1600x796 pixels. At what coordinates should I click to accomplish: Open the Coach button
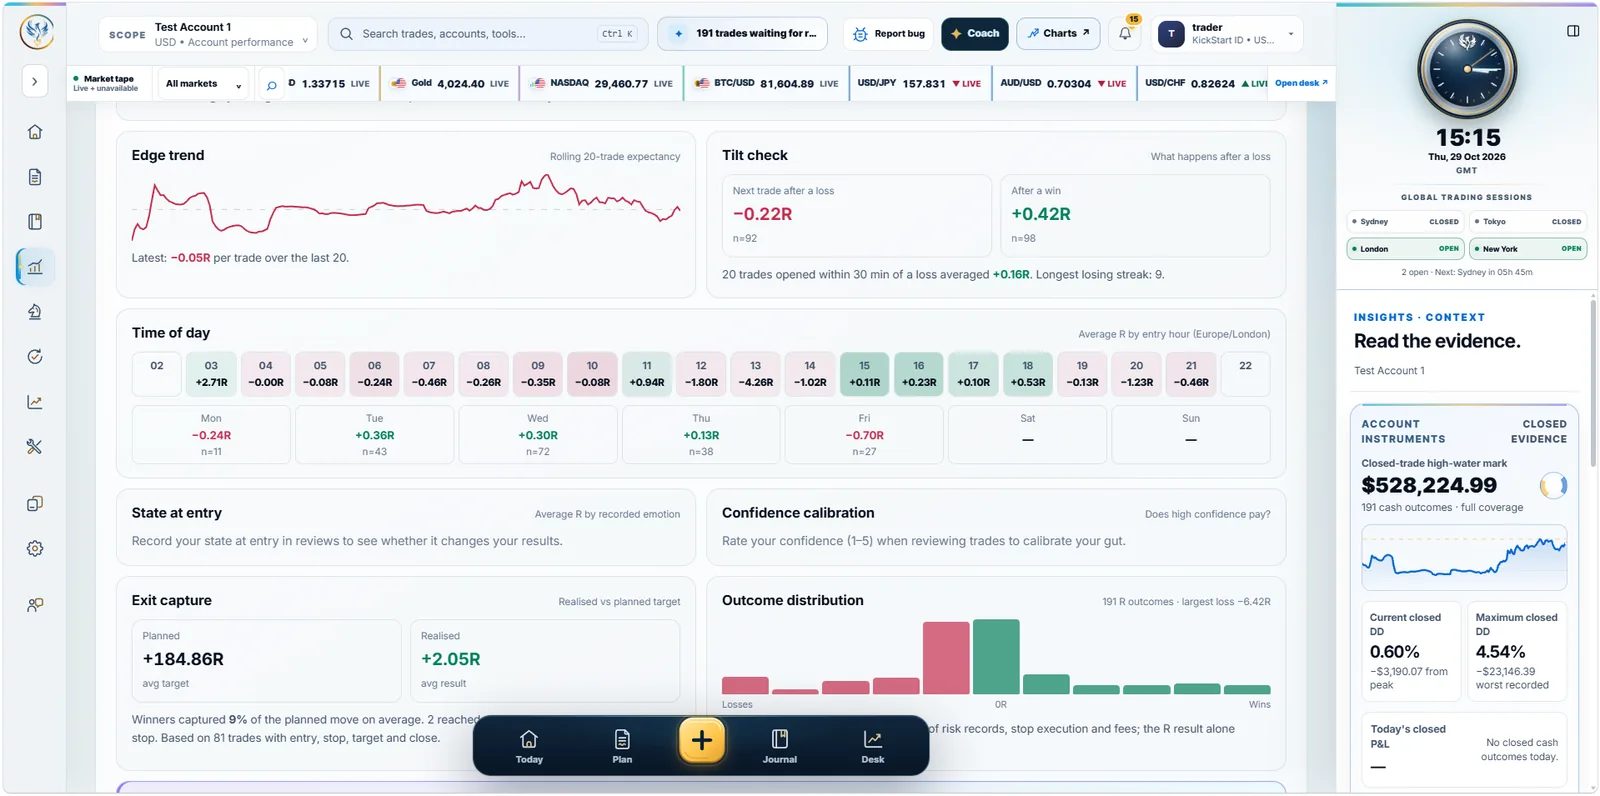point(975,34)
